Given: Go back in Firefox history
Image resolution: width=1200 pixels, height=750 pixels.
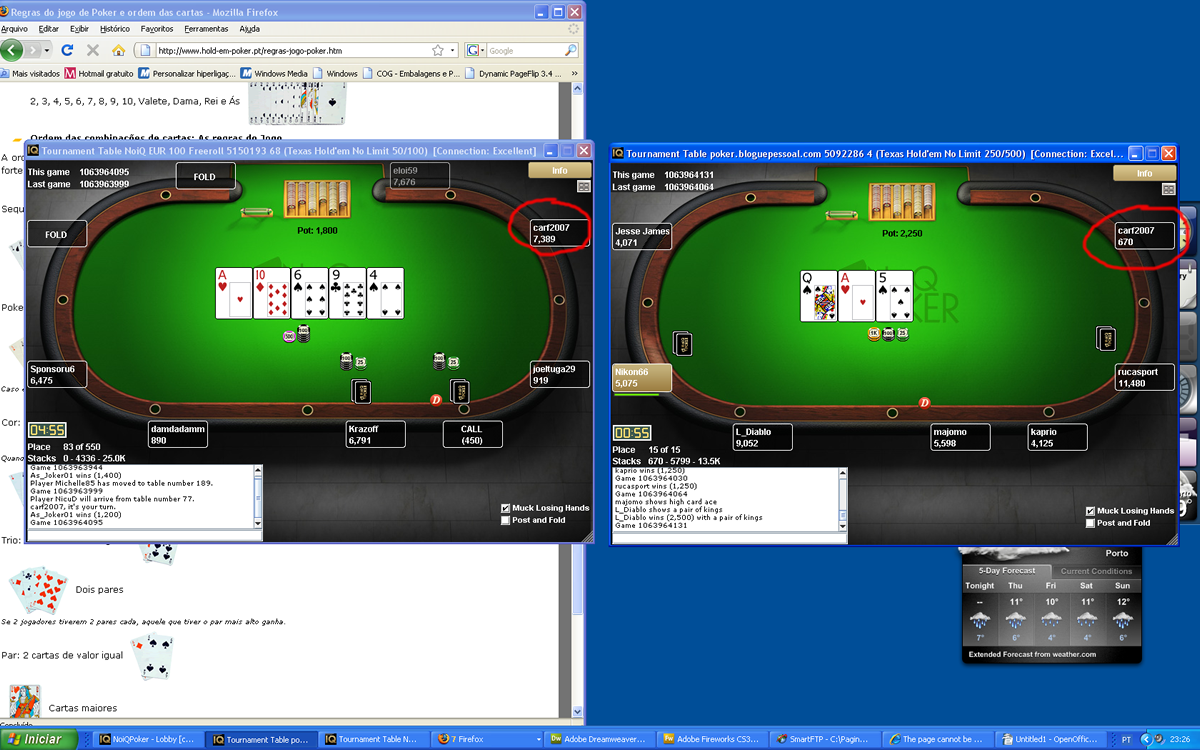Looking at the screenshot, I should 12,49.
